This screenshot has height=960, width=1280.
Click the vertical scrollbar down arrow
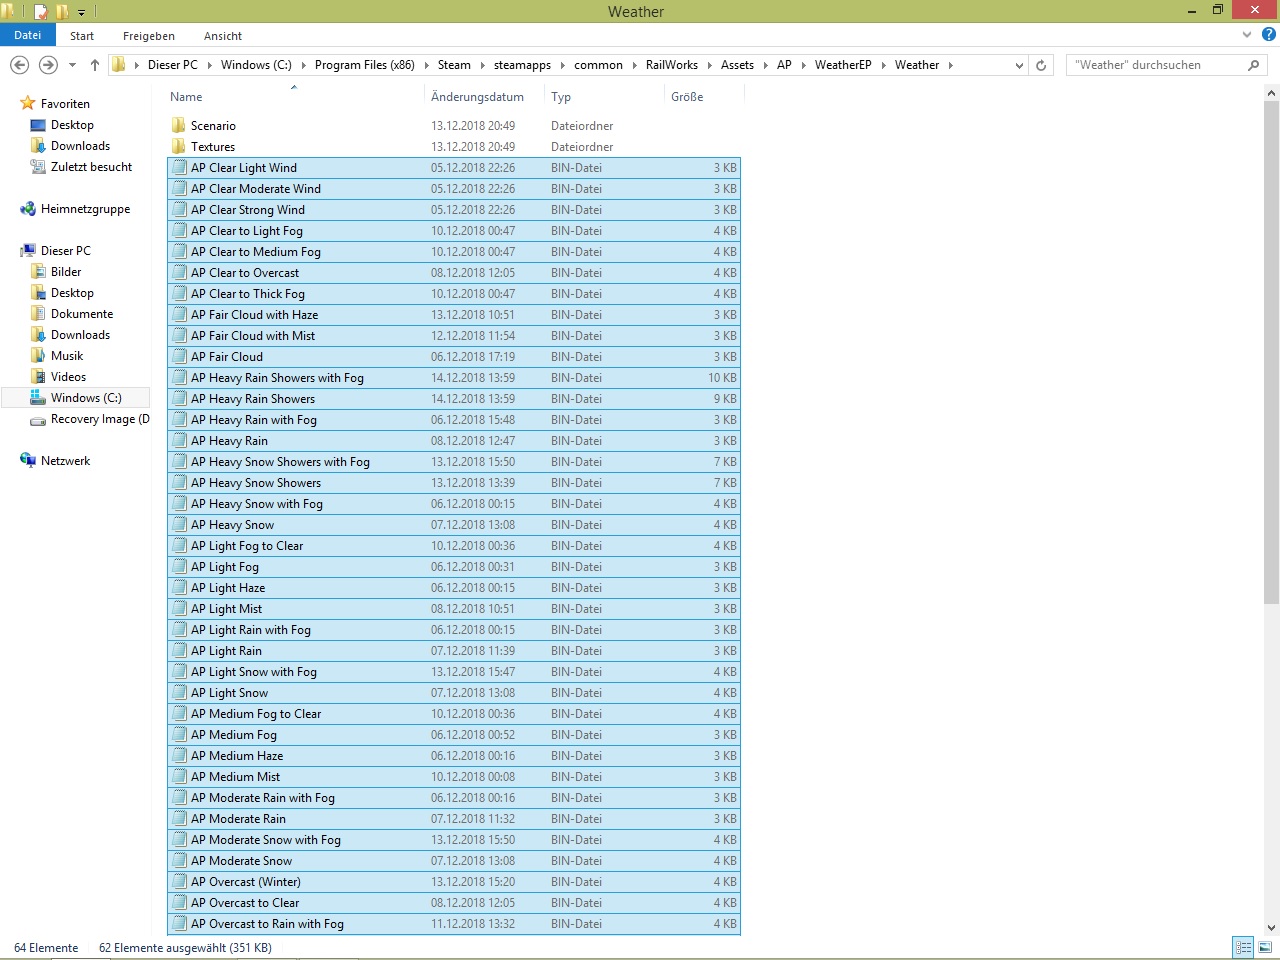pyautogui.click(x=1271, y=927)
